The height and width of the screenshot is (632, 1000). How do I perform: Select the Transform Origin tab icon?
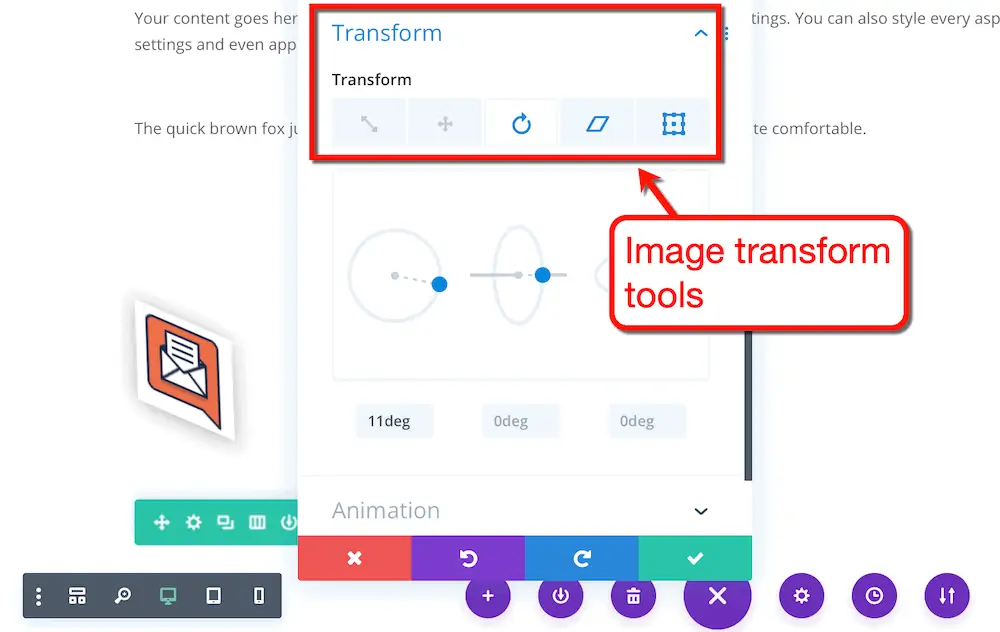coord(673,124)
